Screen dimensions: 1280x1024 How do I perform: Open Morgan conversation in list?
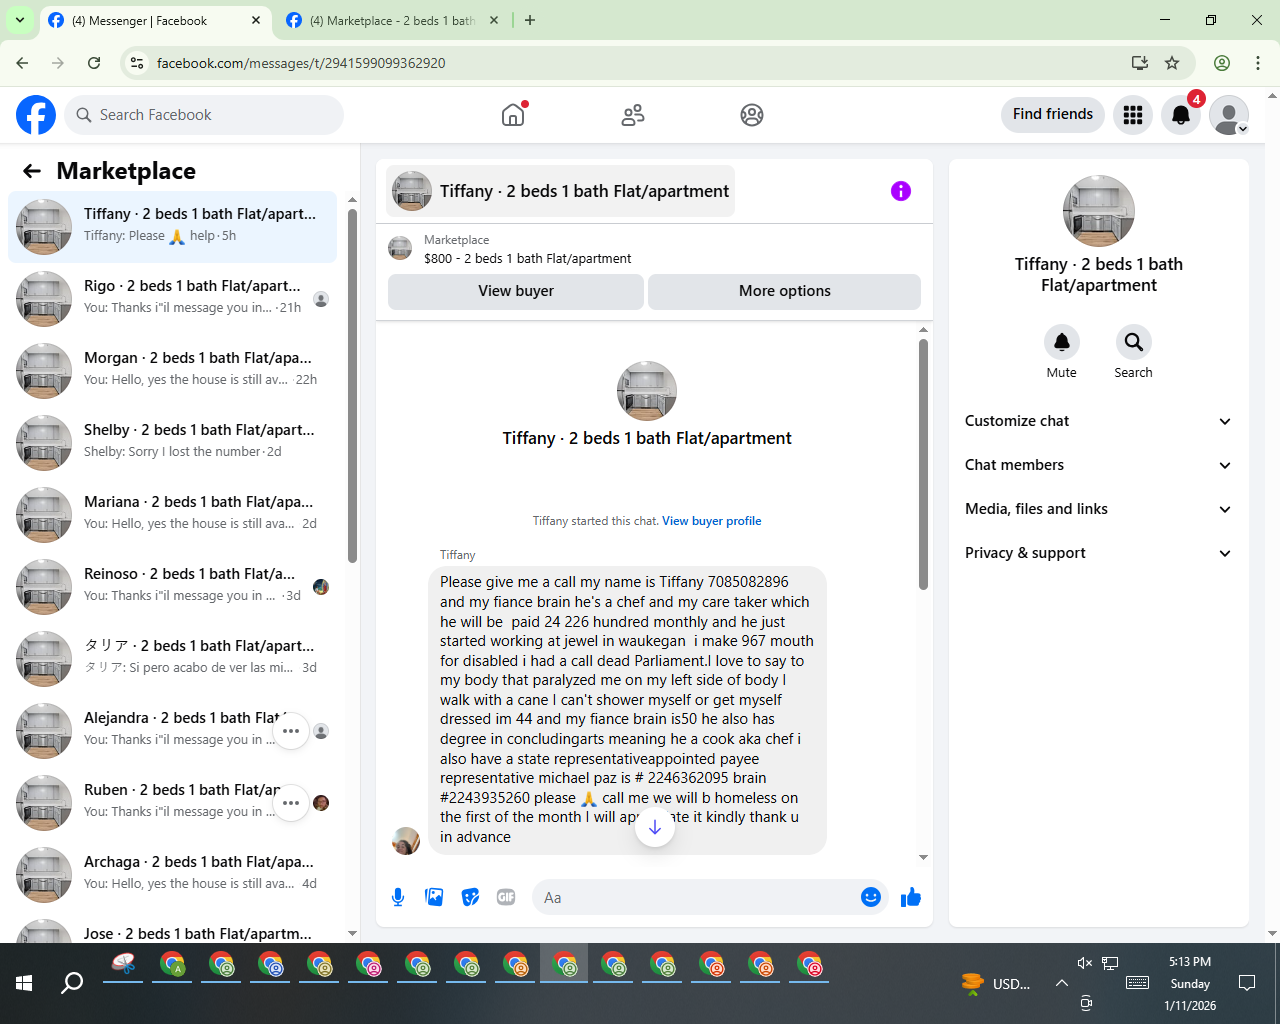coord(173,371)
